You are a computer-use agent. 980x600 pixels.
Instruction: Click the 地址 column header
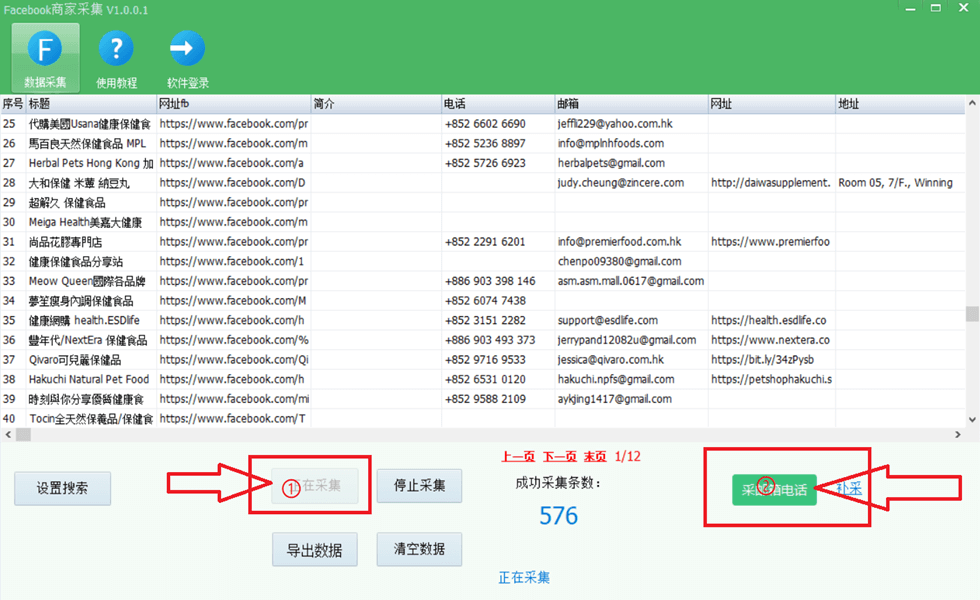(900, 104)
